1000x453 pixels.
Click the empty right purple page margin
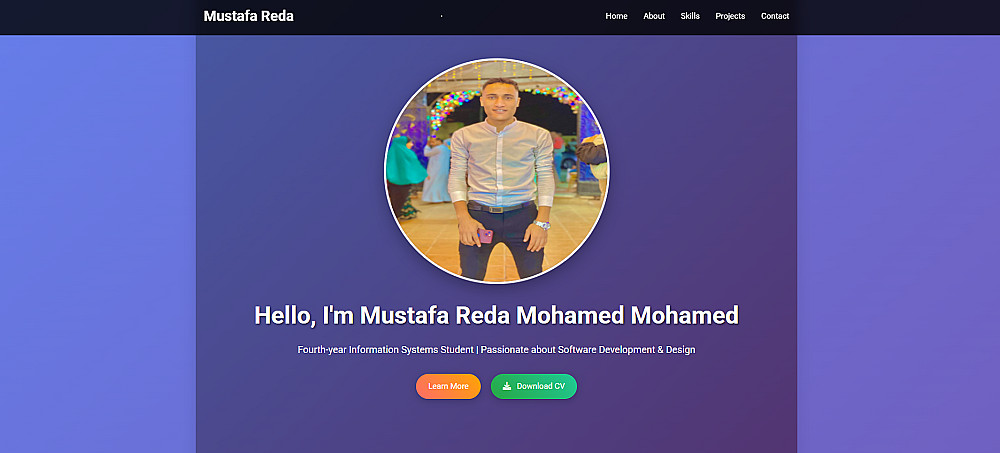[x=898, y=242]
